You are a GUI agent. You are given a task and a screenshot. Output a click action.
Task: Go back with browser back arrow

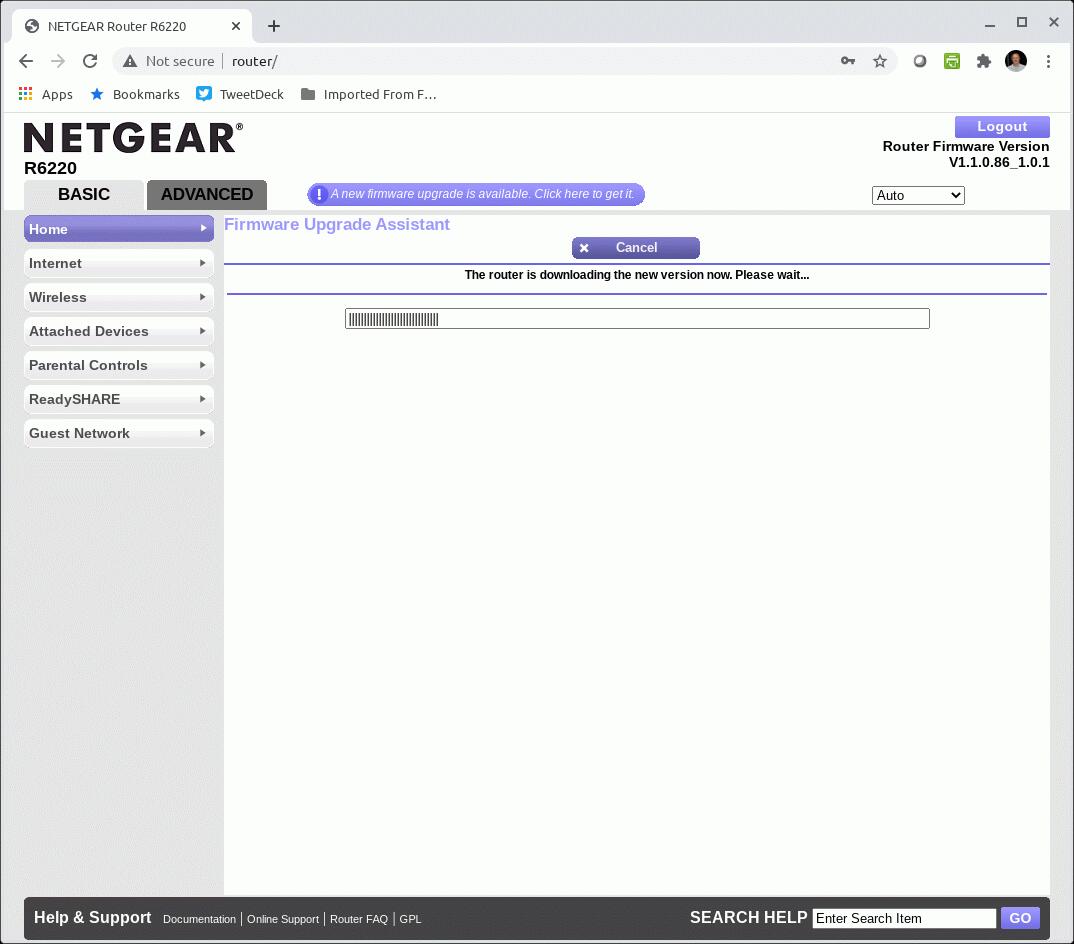[26, 61]
